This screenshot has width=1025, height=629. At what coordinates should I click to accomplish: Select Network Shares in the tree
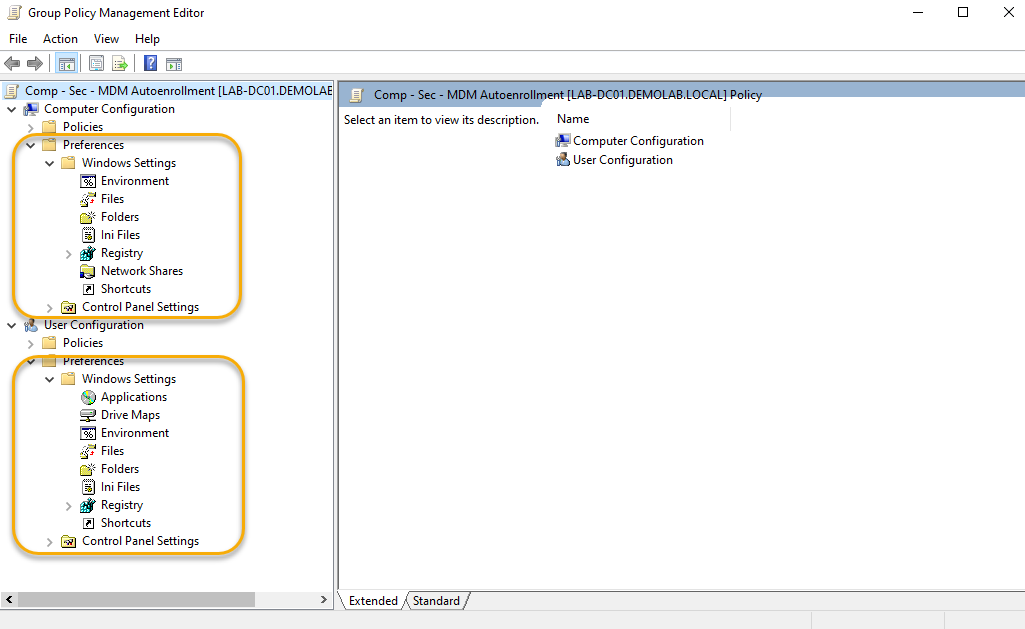[141, 271]
